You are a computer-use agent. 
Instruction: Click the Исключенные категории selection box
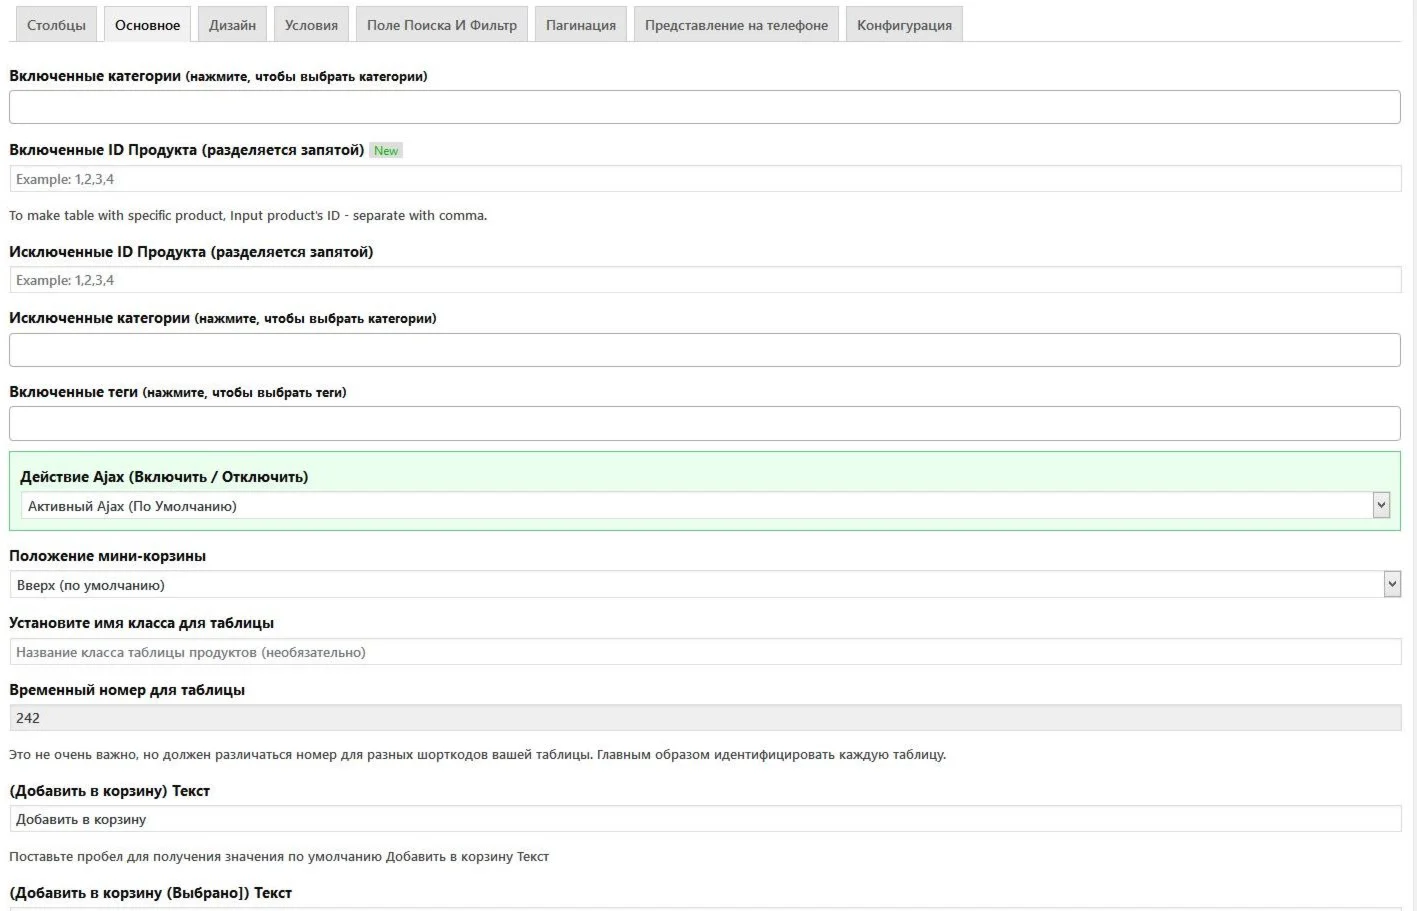coord(704,350)
